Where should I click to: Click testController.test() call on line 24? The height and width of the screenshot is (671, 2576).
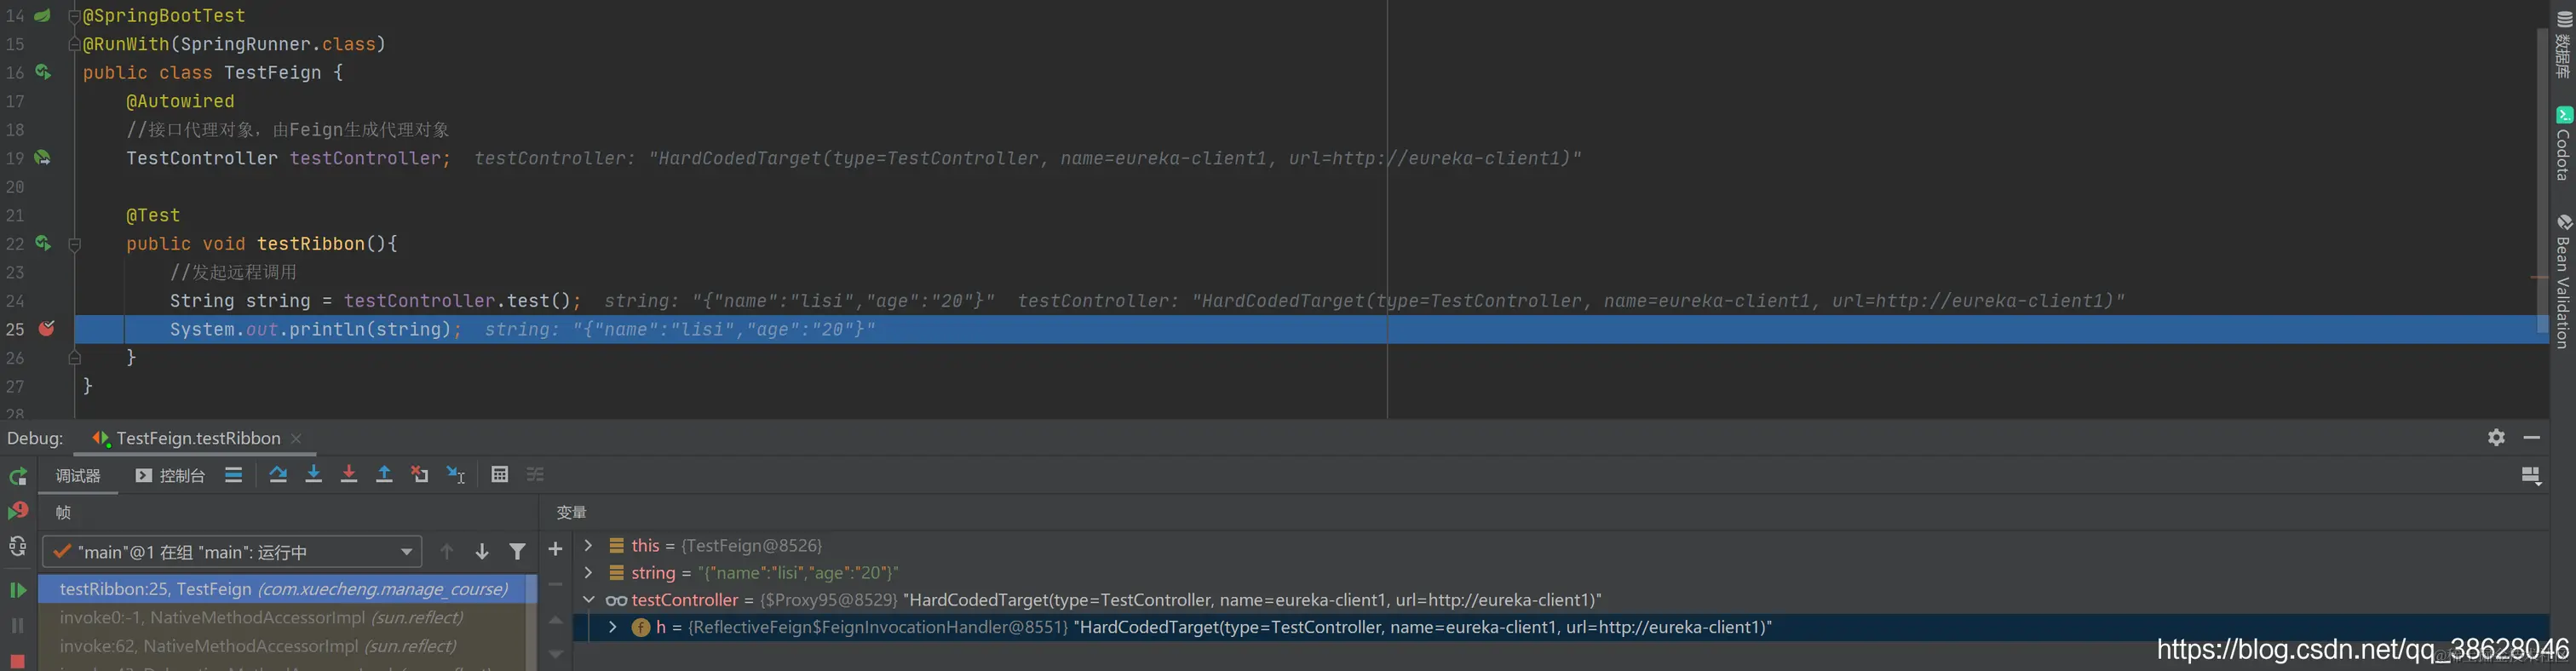[x=458, y=301]
